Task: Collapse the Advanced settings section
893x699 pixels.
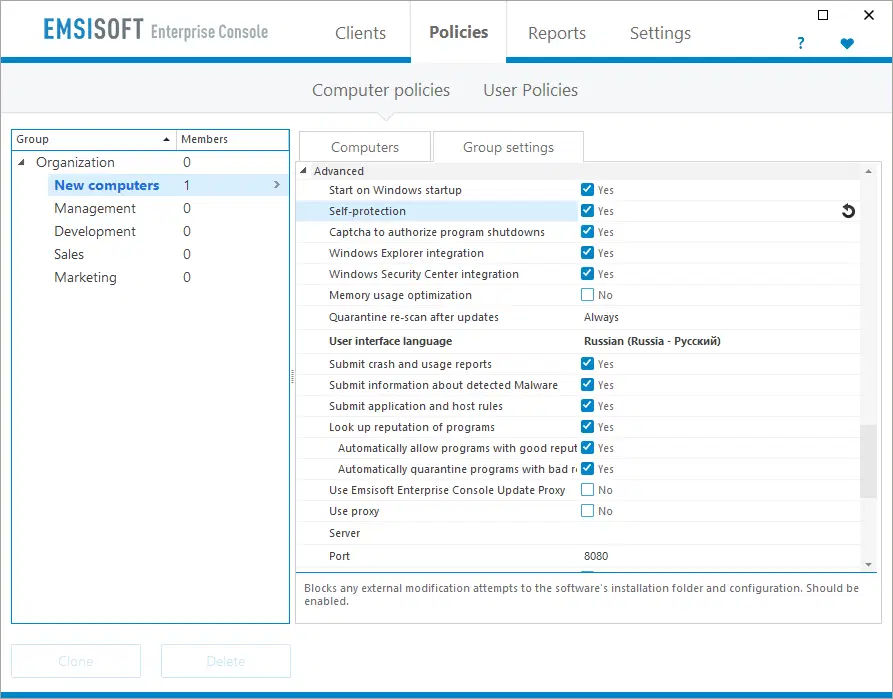Action: [x=304, y=171]
